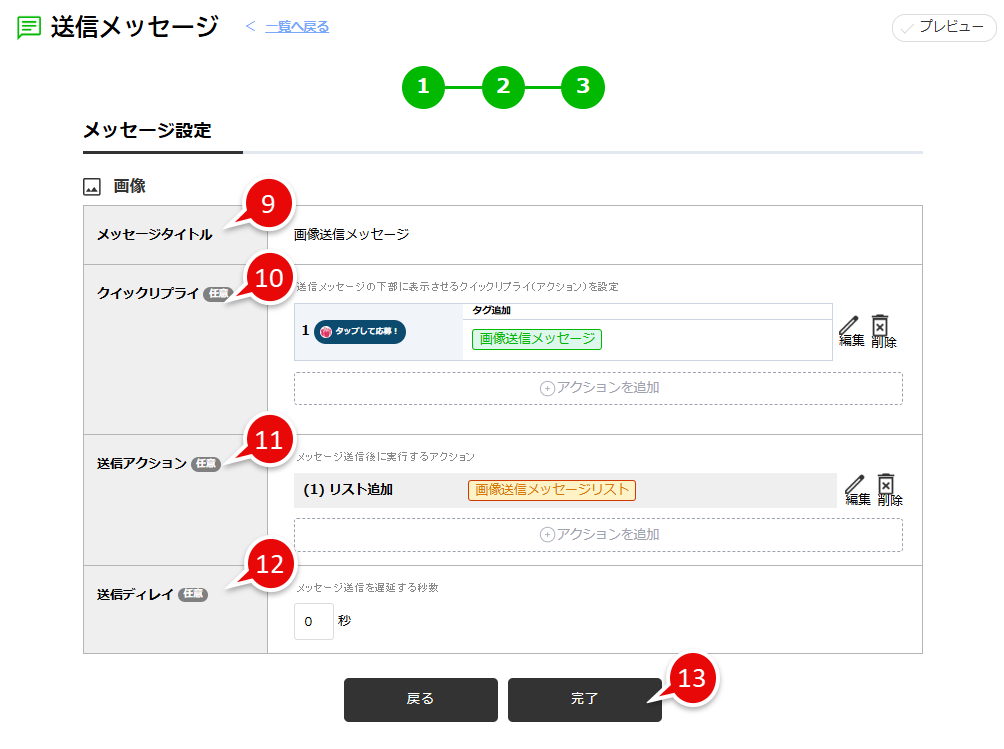Click step 1 circle in the progress indicator
Screen dimensions: 1004x749
coord(423,87)
